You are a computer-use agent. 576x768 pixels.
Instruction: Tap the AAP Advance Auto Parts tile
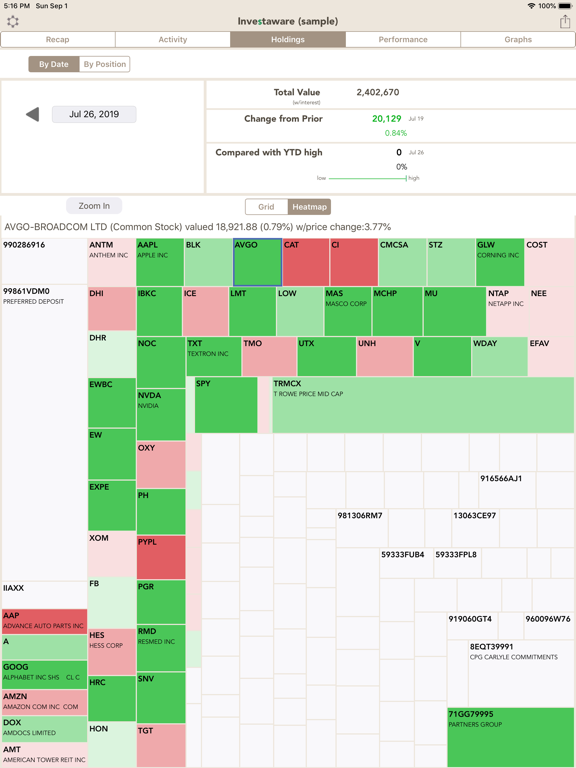pos(45,621)
